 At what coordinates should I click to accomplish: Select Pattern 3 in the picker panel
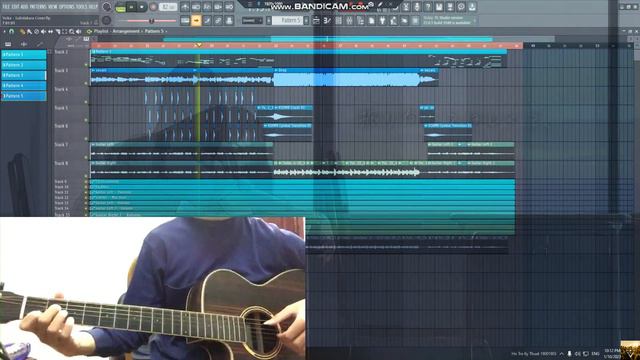pyautogui.click(x=24, y=76)
